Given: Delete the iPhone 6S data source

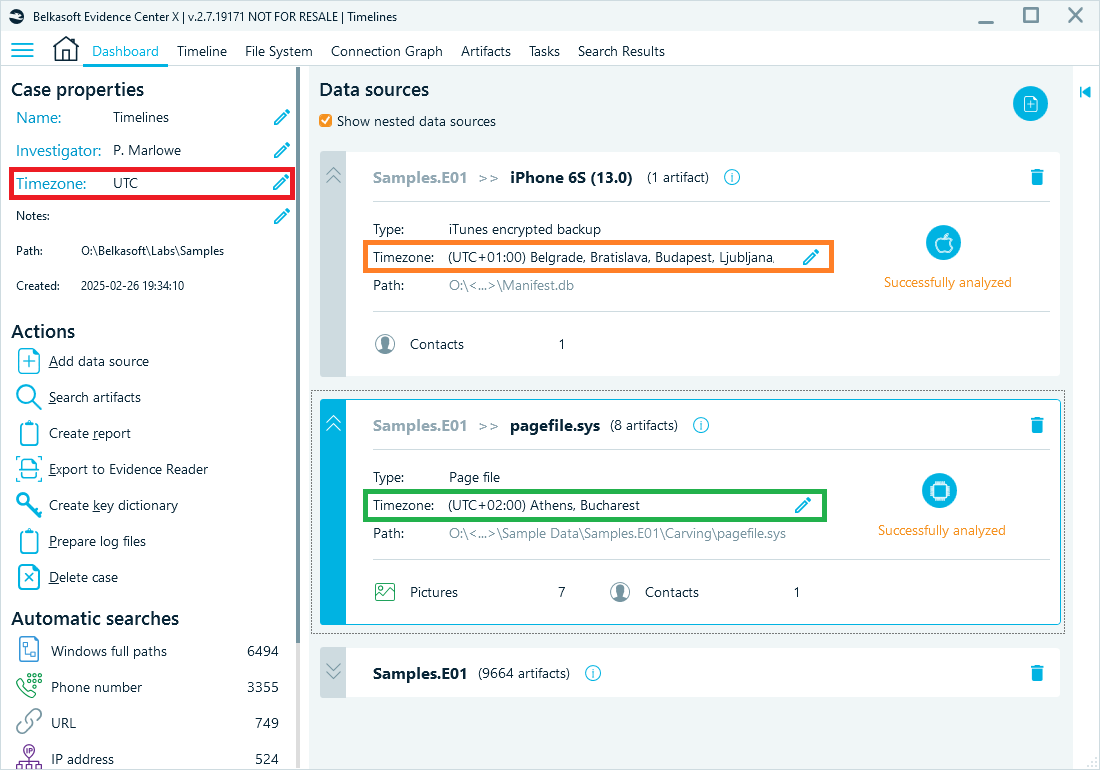Looking at the screenshot, I should click(x=1037, y=177).
